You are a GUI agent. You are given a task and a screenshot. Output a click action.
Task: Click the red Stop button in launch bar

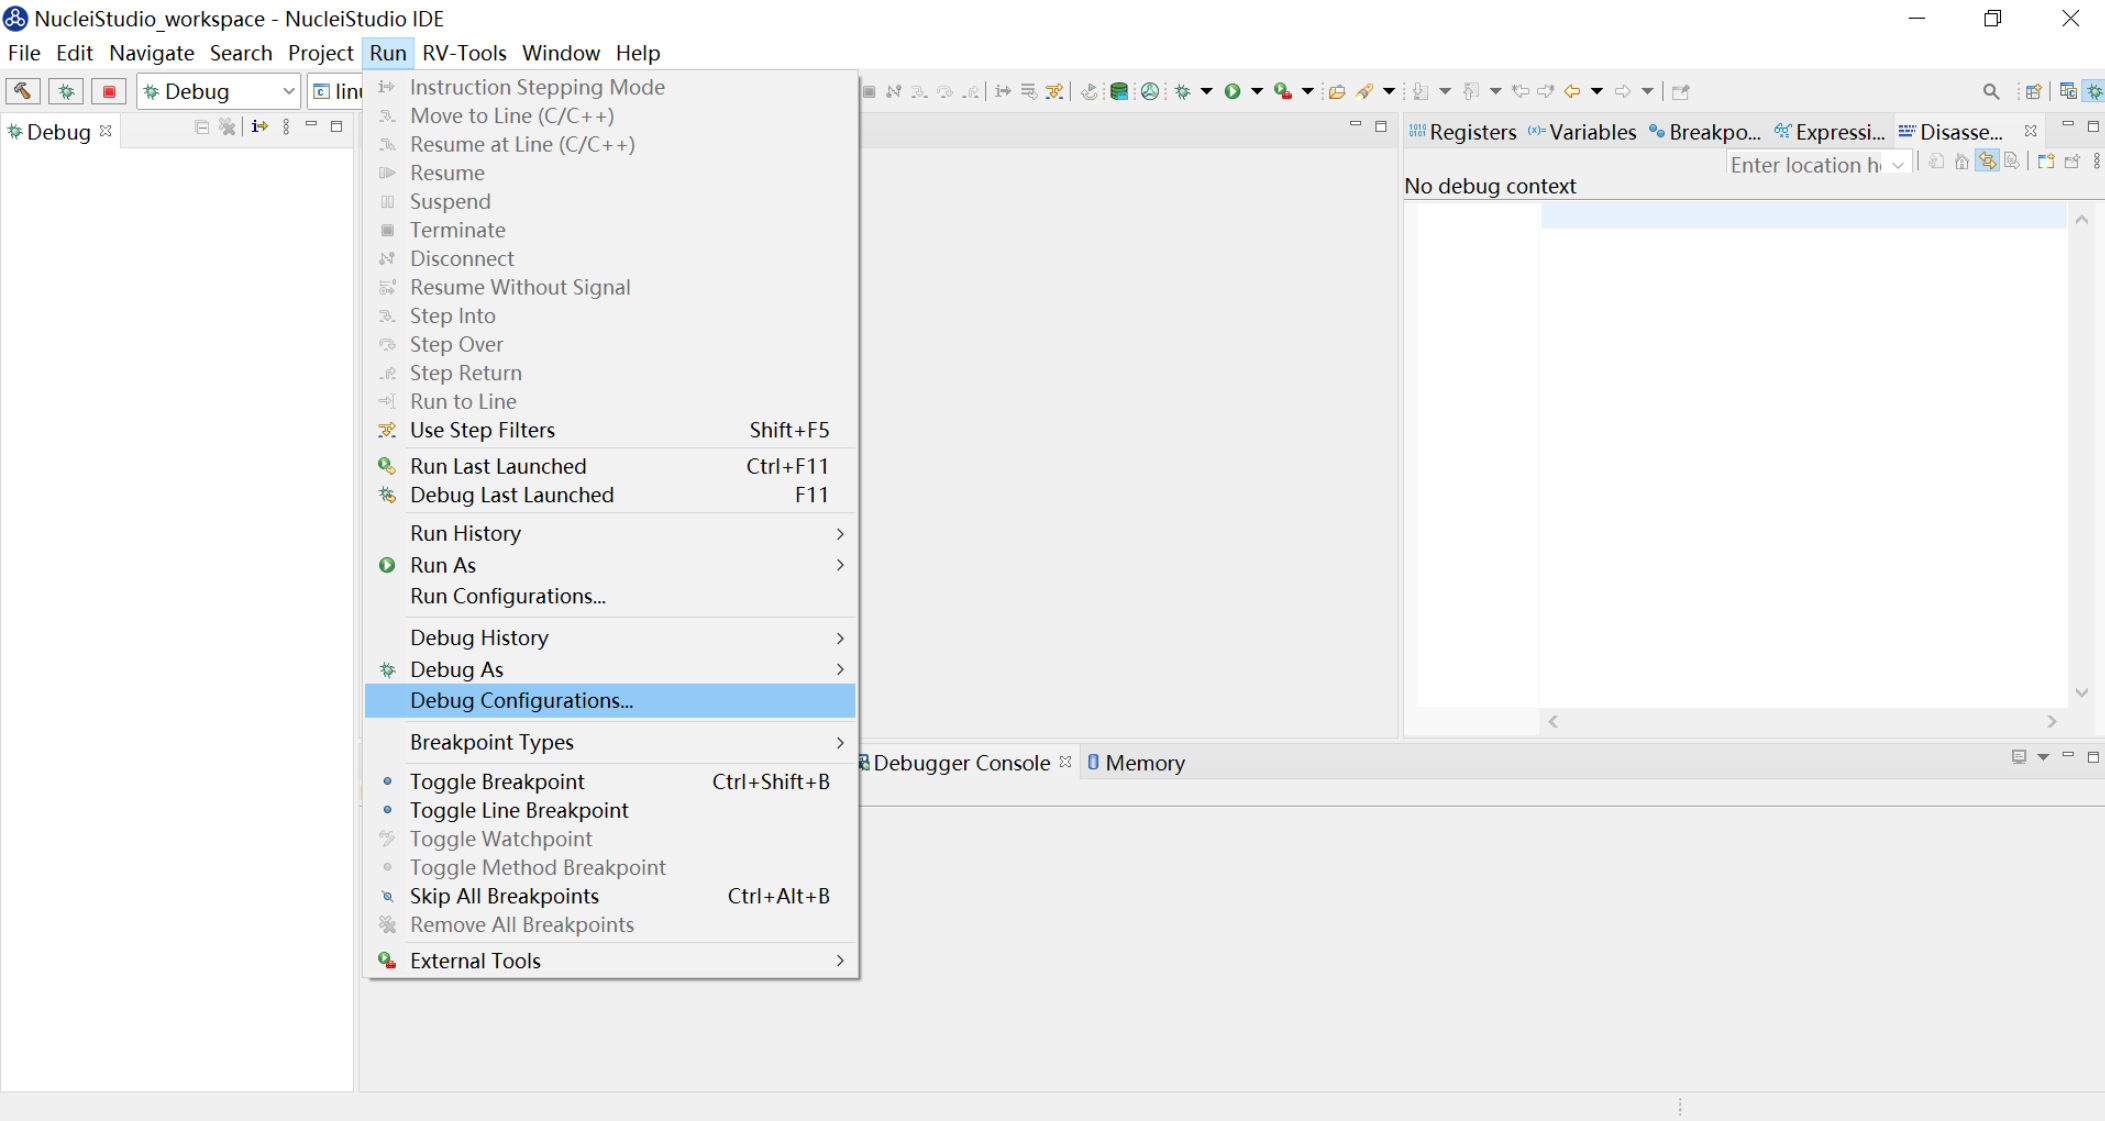coord(109,91)
